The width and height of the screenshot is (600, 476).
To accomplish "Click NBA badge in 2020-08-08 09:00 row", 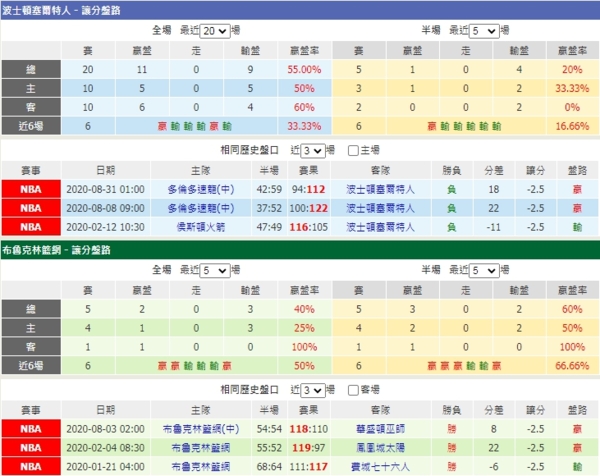I will [31, 208].
